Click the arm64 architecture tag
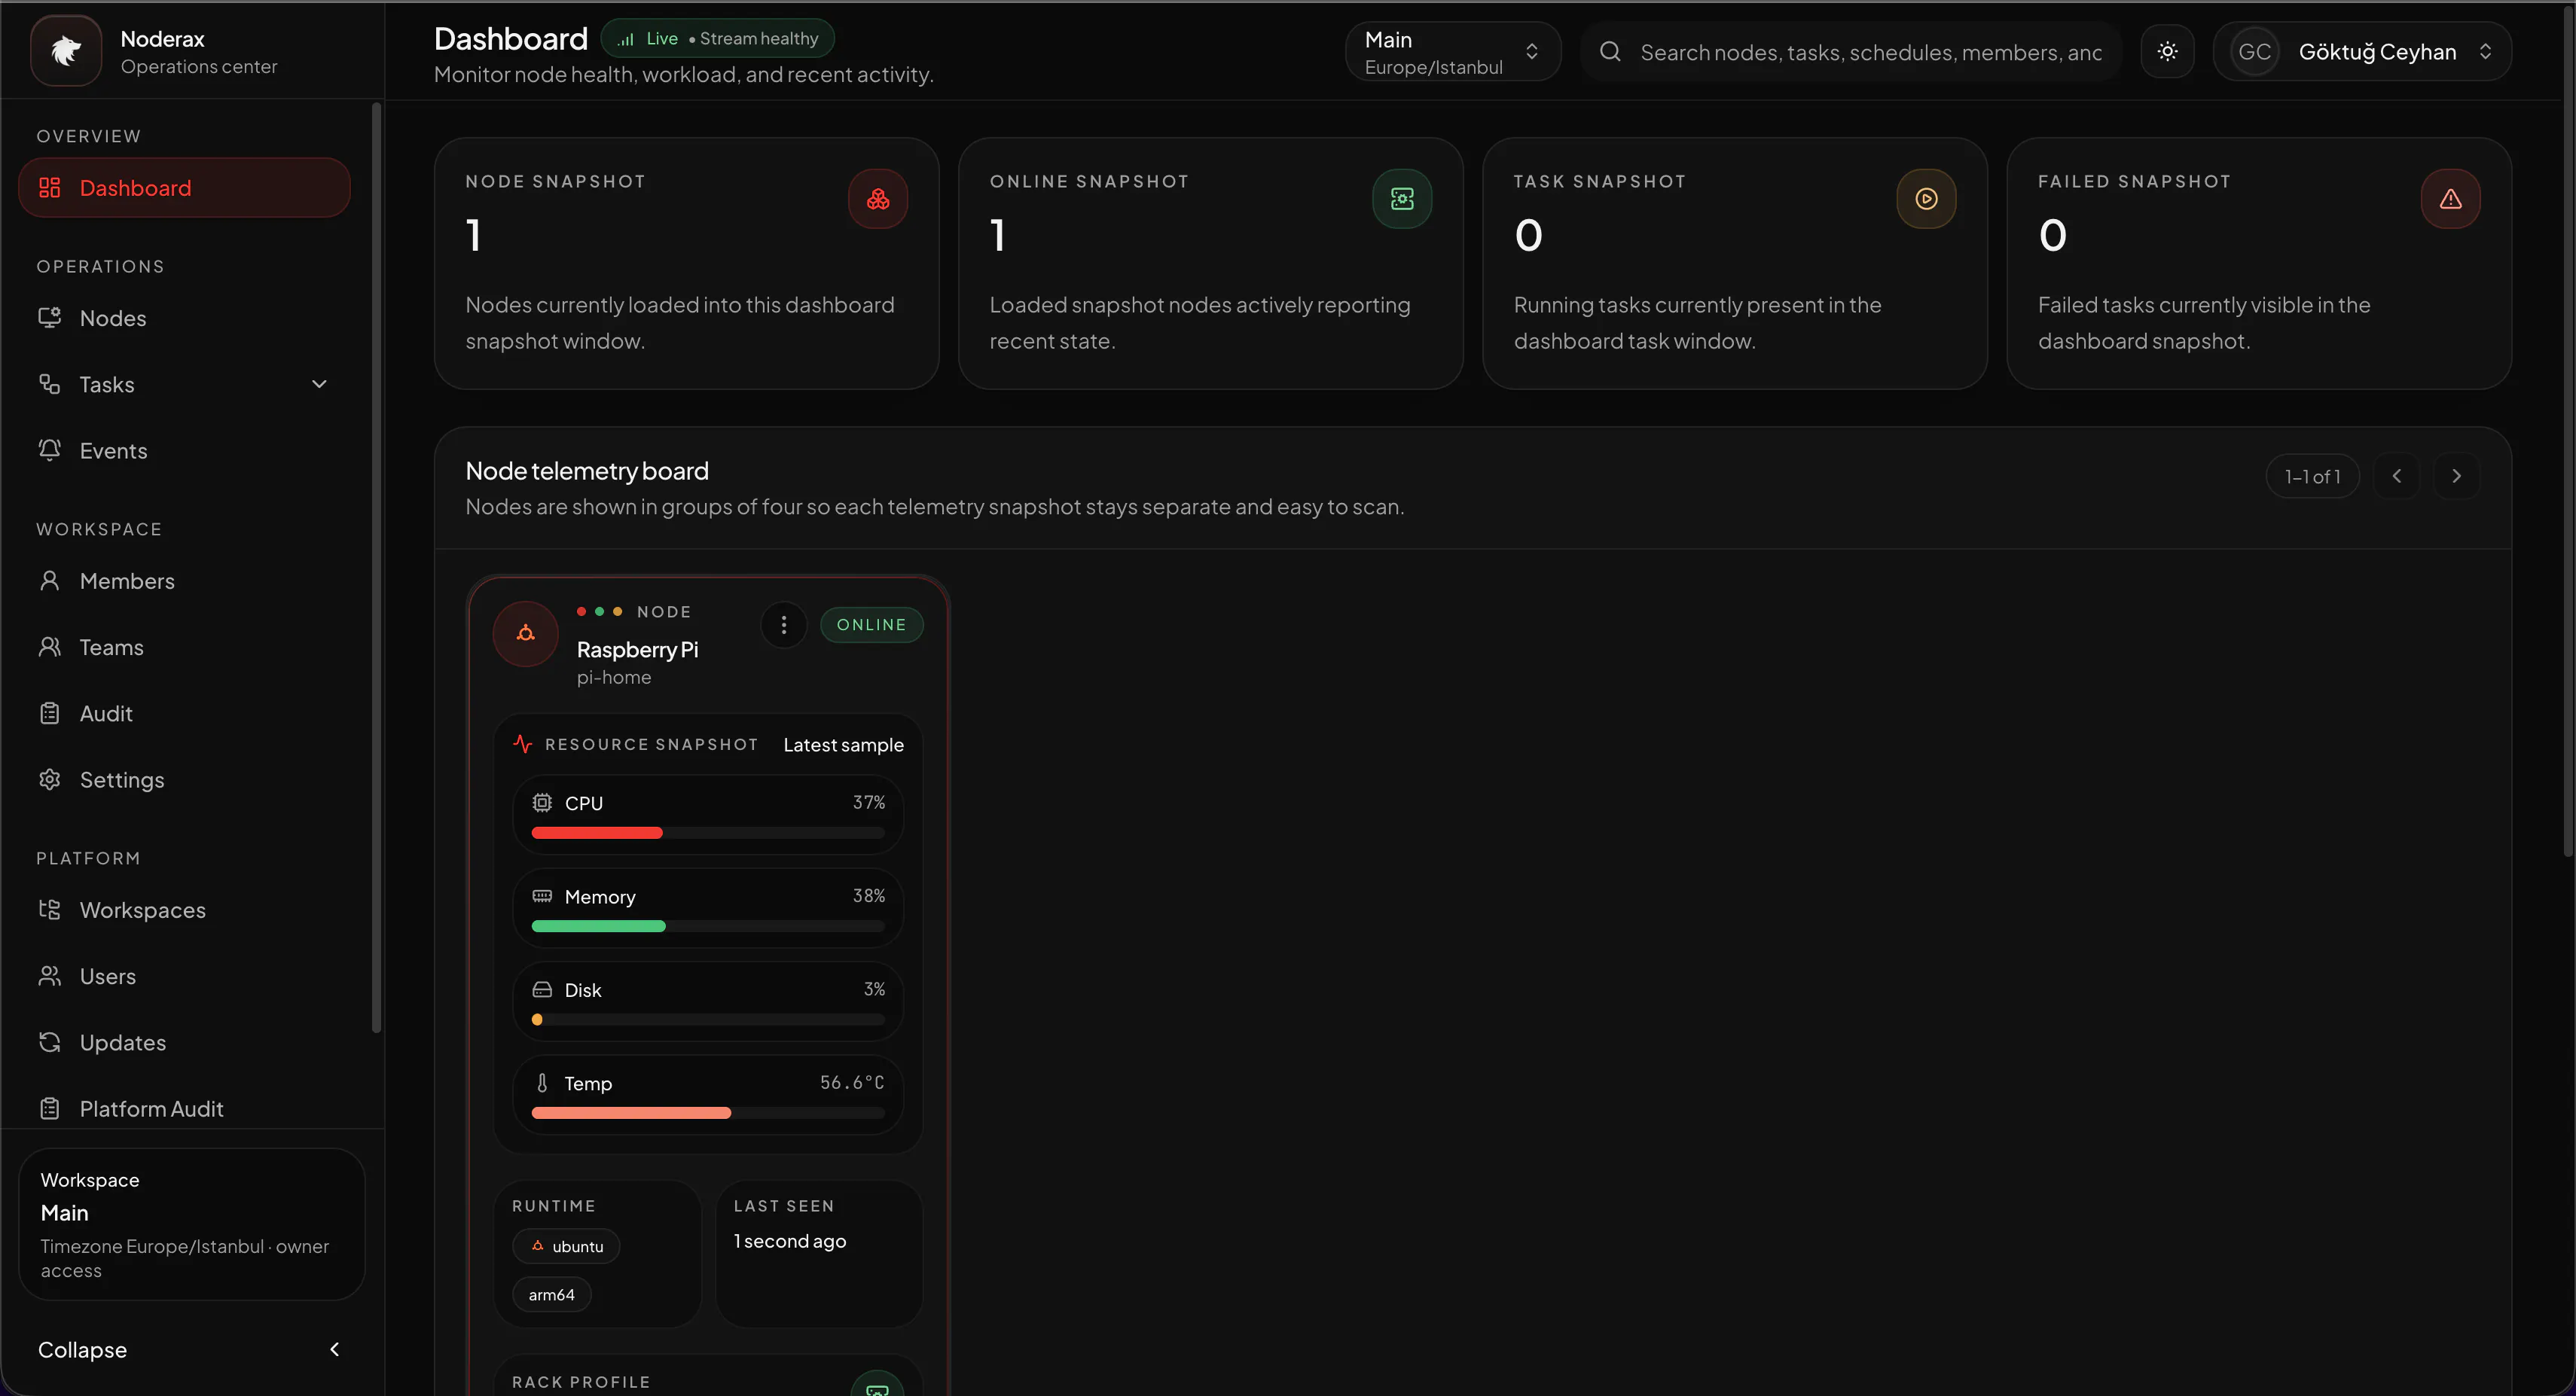This screenshot has height=1396, width=2576. pyautogui.click(x=552, y=1294)
